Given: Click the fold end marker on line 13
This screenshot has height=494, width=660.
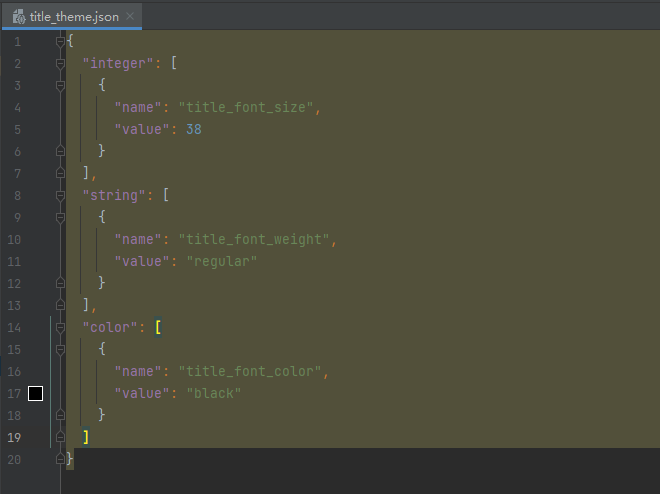Looking at the screenshot, I should pos(60,305).
